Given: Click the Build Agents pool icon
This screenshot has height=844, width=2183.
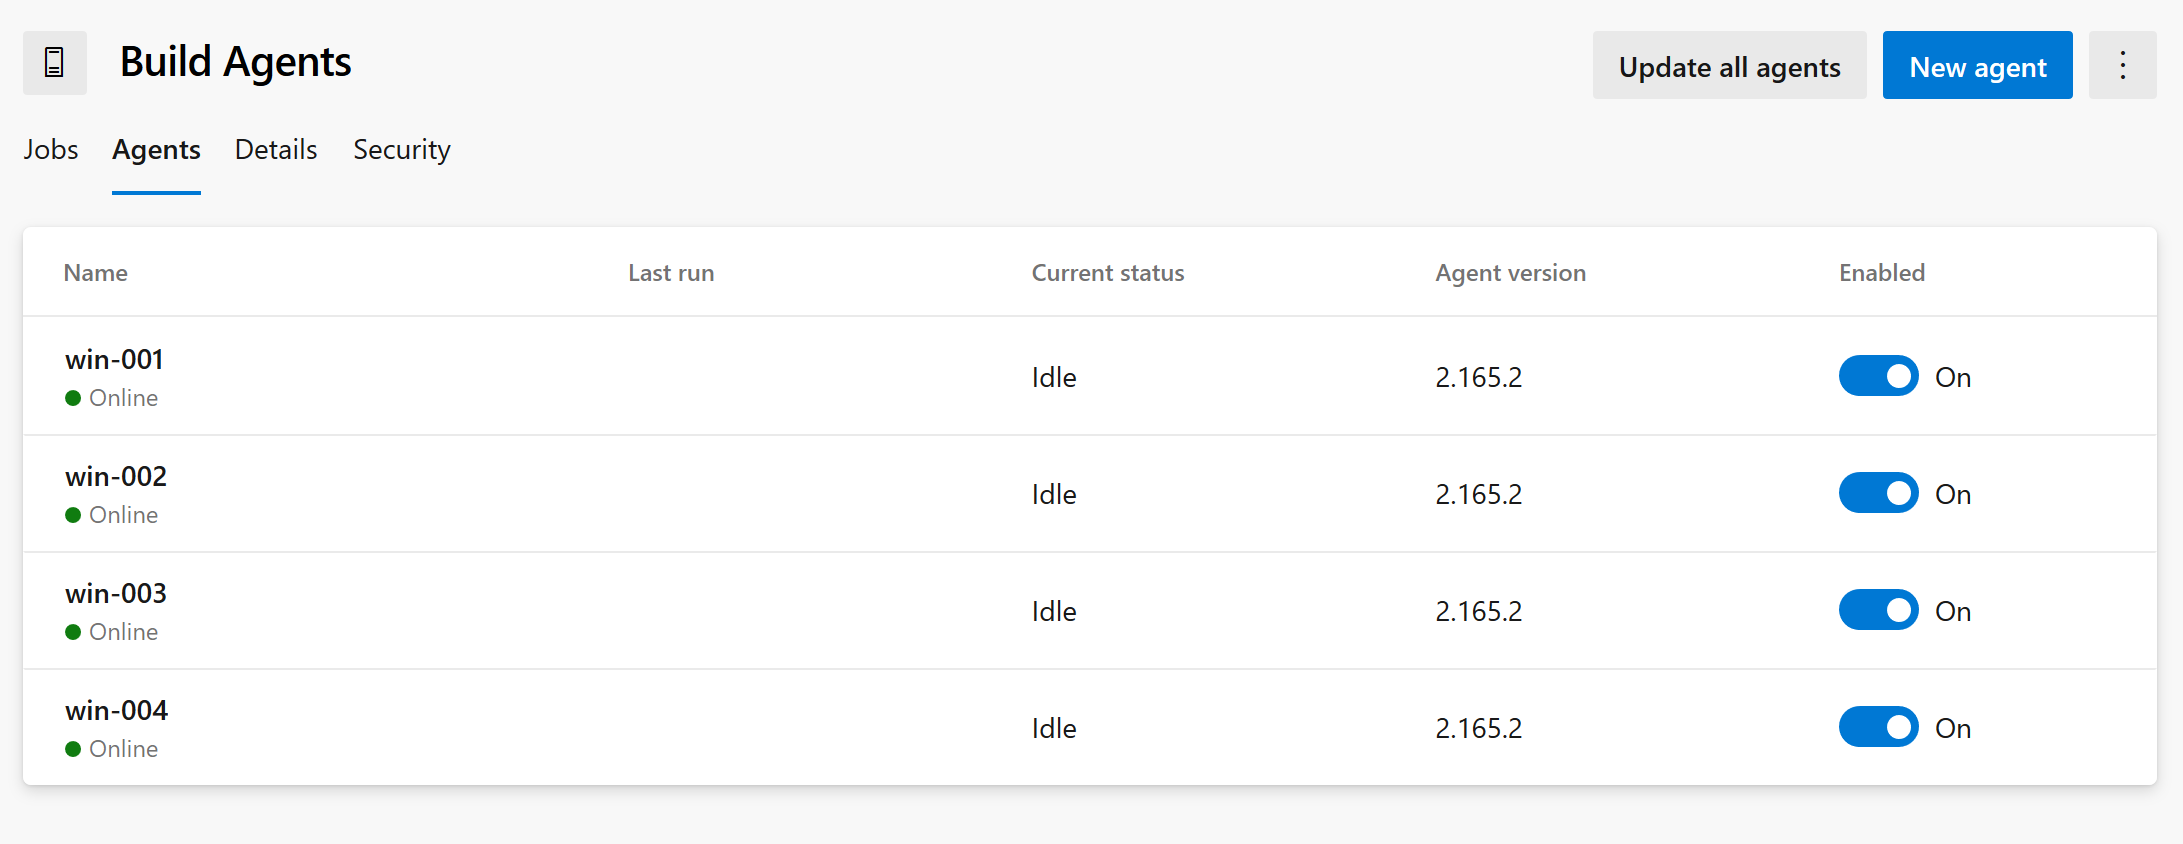Looking at the screenshot, I should [x=55, y=62].
